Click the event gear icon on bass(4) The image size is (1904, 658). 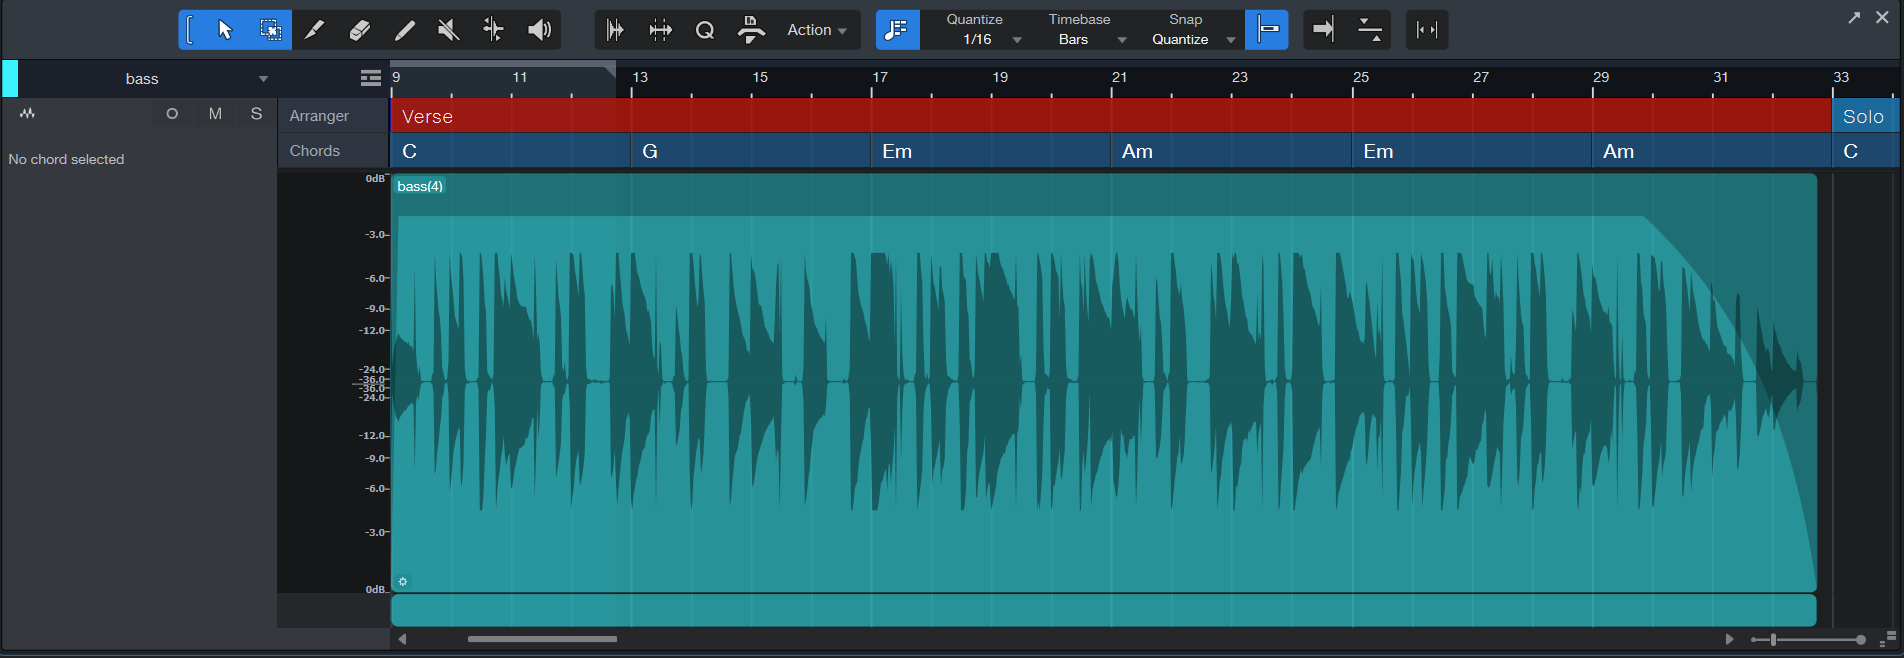tap(403, 581)
